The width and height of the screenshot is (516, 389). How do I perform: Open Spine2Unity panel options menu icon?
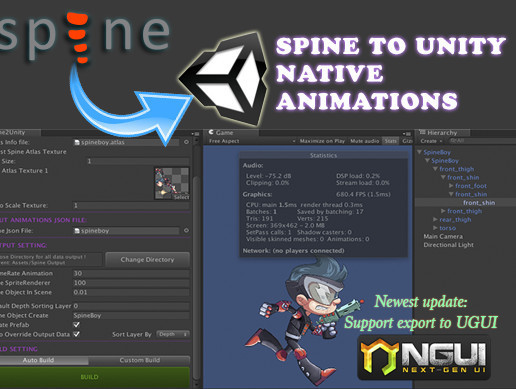click(x=195, y=133)
